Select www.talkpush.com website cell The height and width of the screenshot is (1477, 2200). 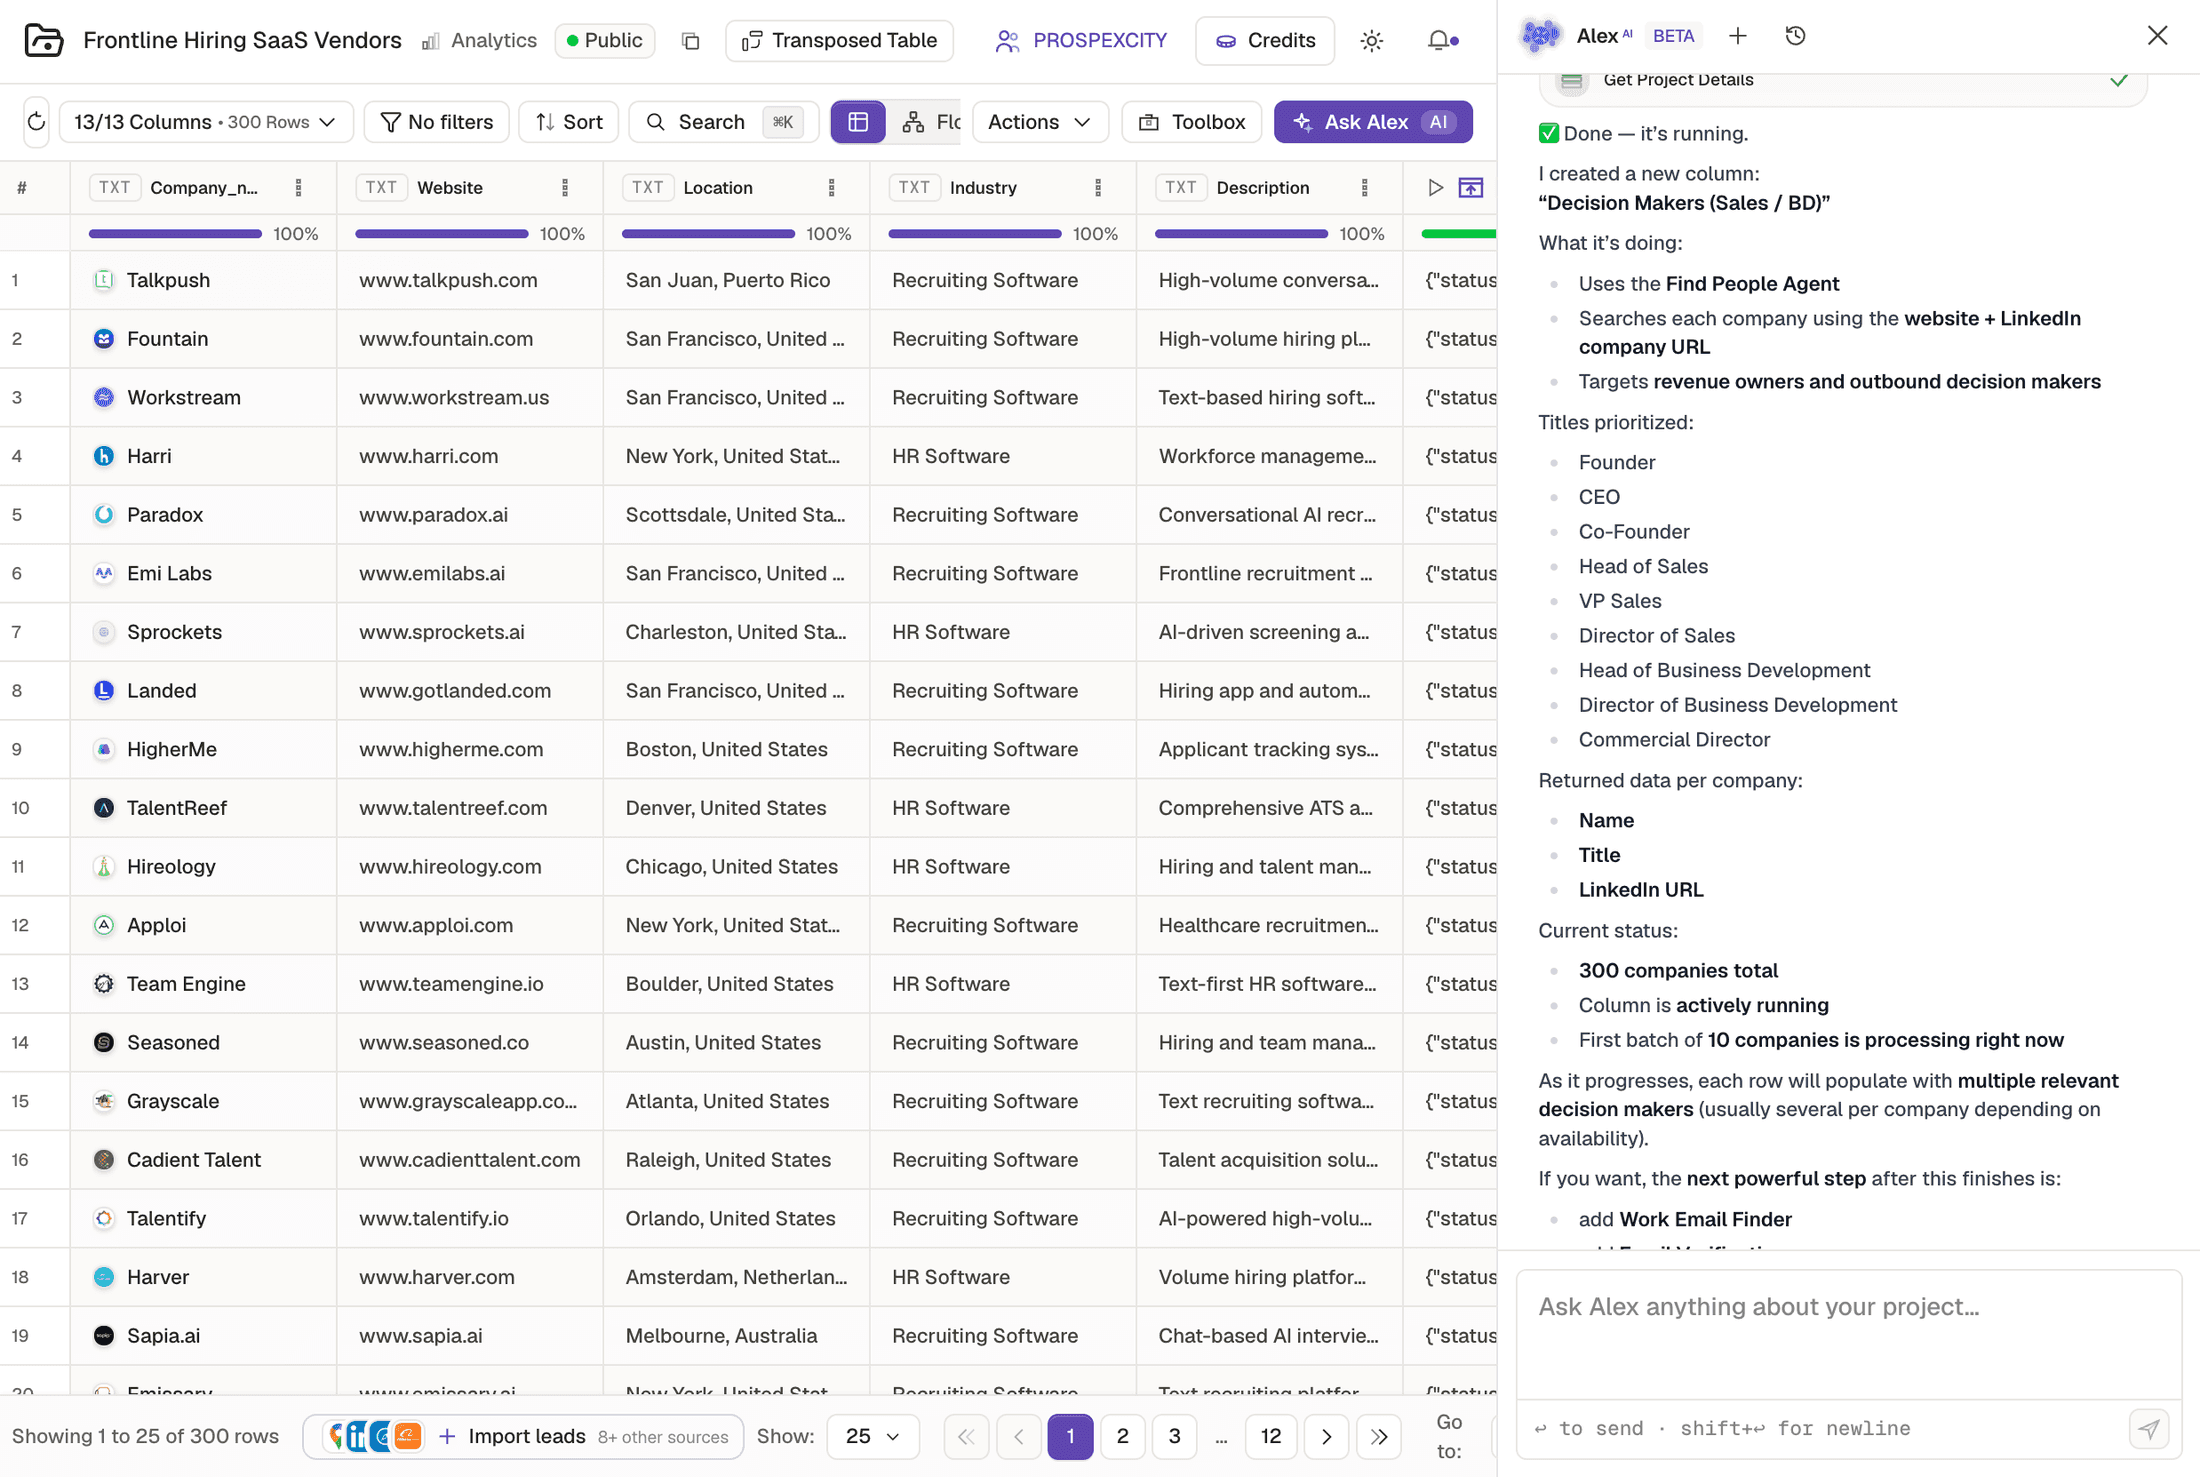click(x=470, y=280)
